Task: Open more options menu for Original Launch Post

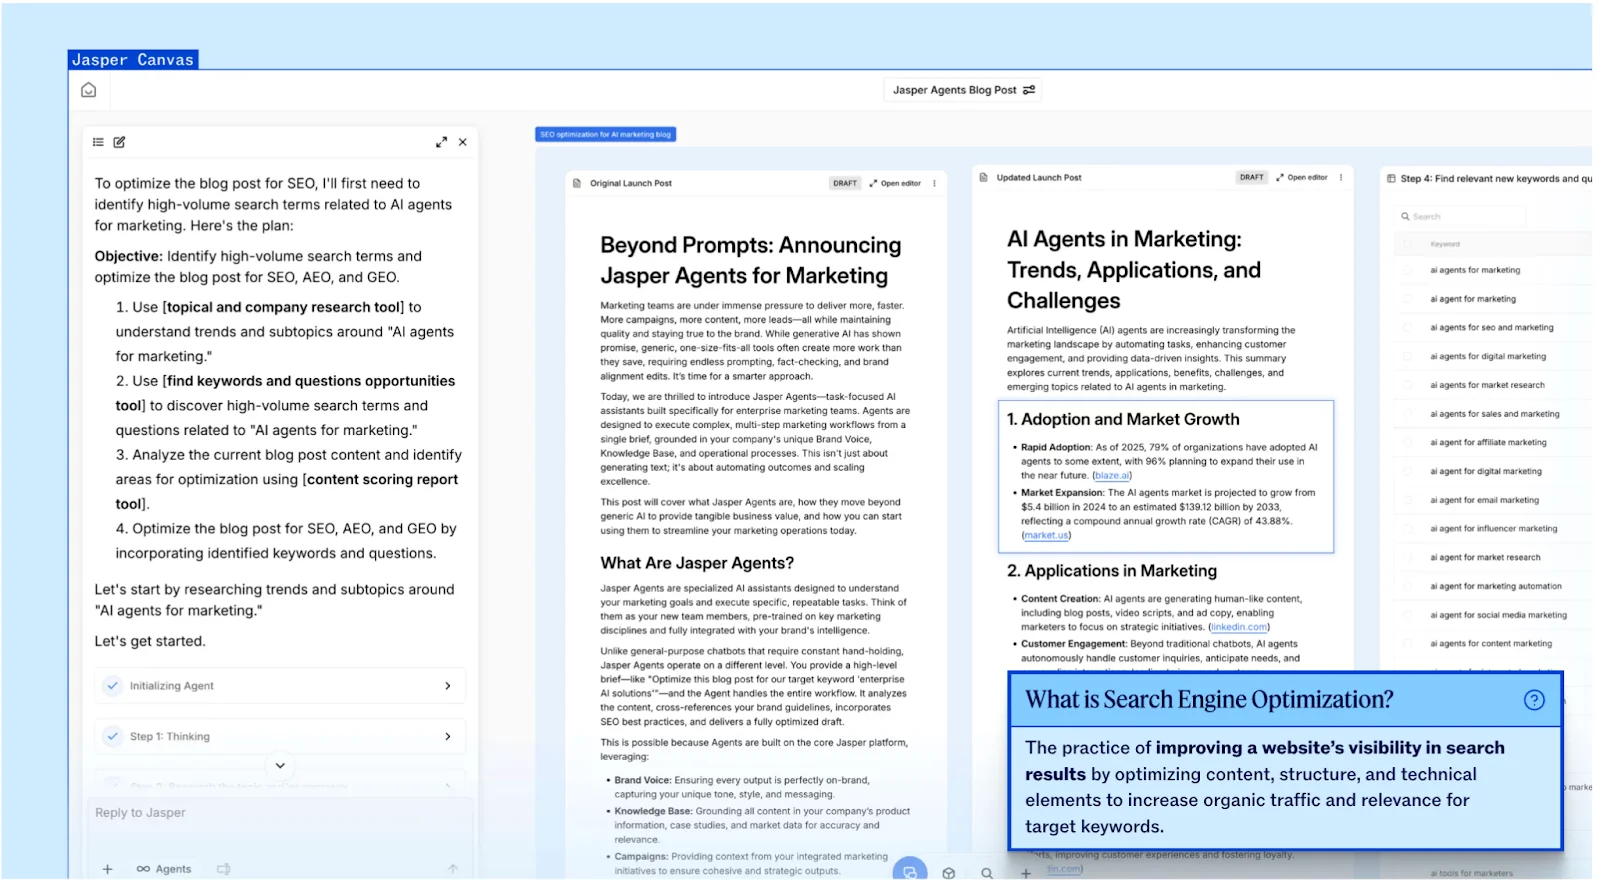Action: (935, 183)
